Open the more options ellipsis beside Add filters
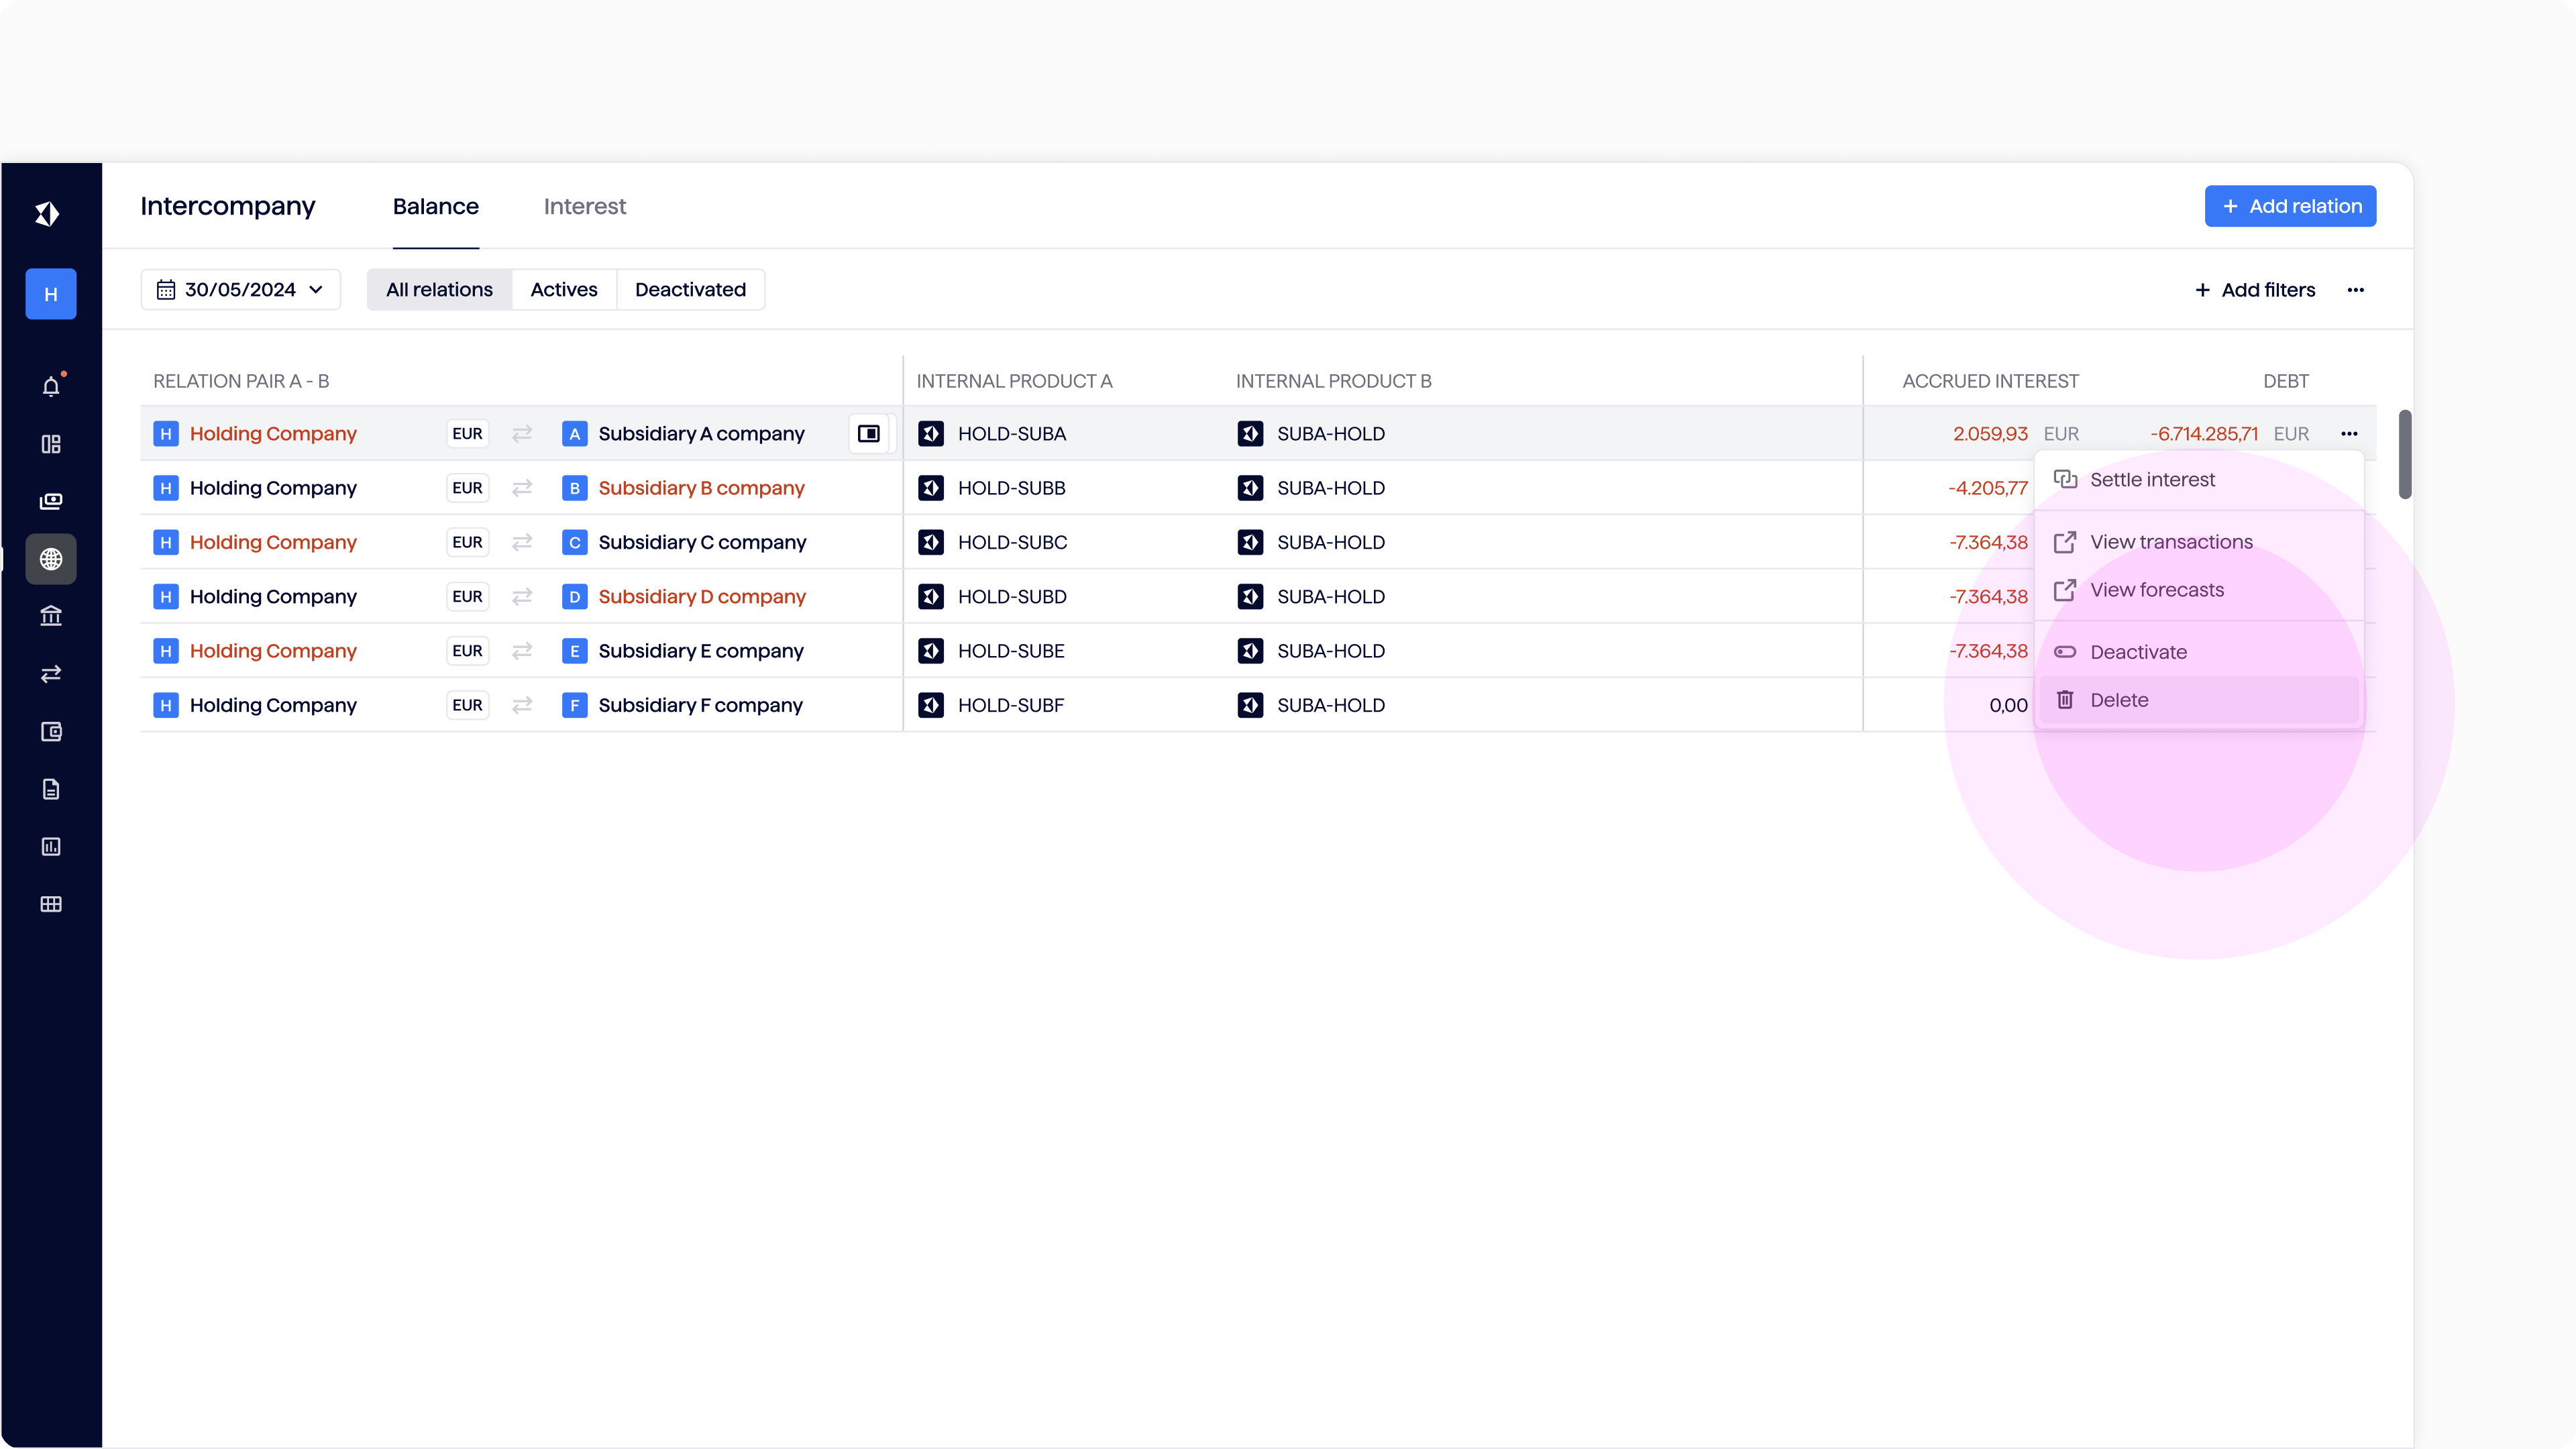 2356,290
